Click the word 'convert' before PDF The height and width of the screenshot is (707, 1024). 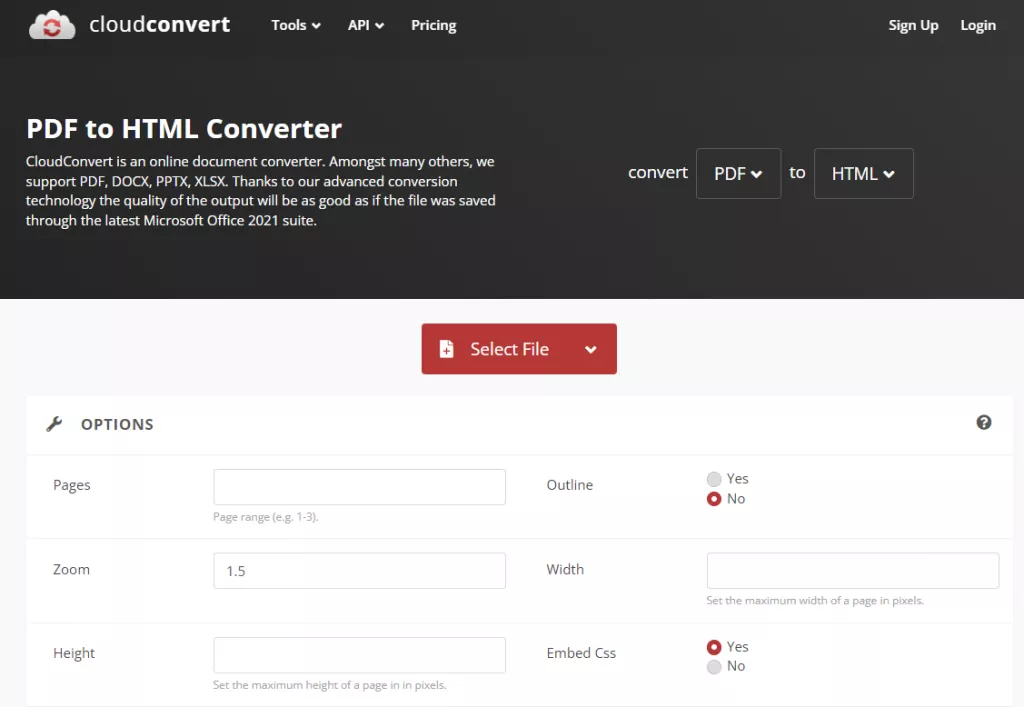[658, 172]
